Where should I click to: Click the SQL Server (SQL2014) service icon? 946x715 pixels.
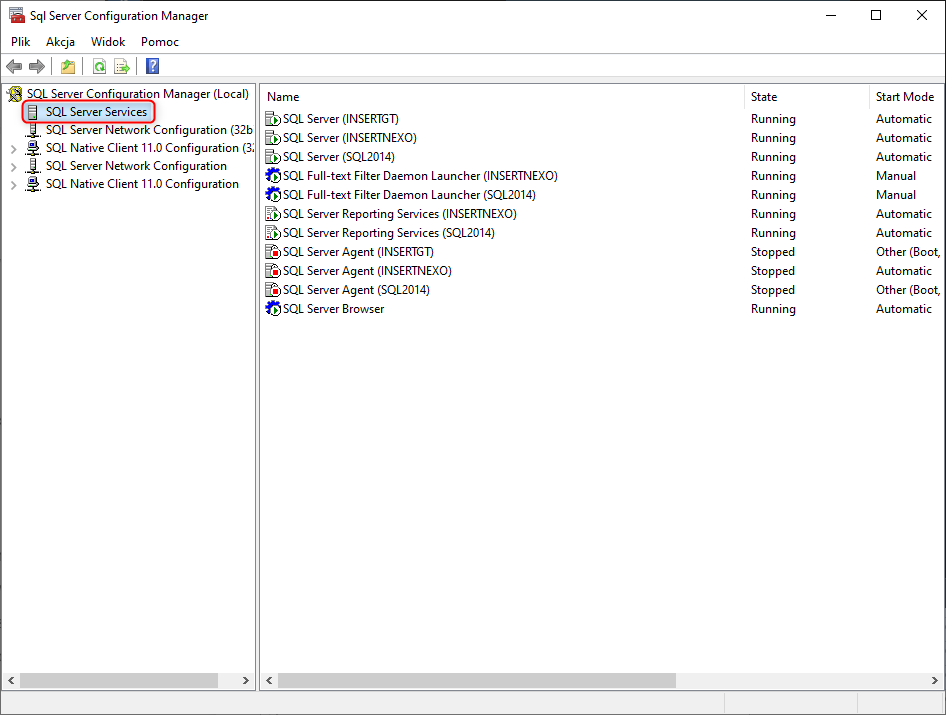[x=273, y=157]
